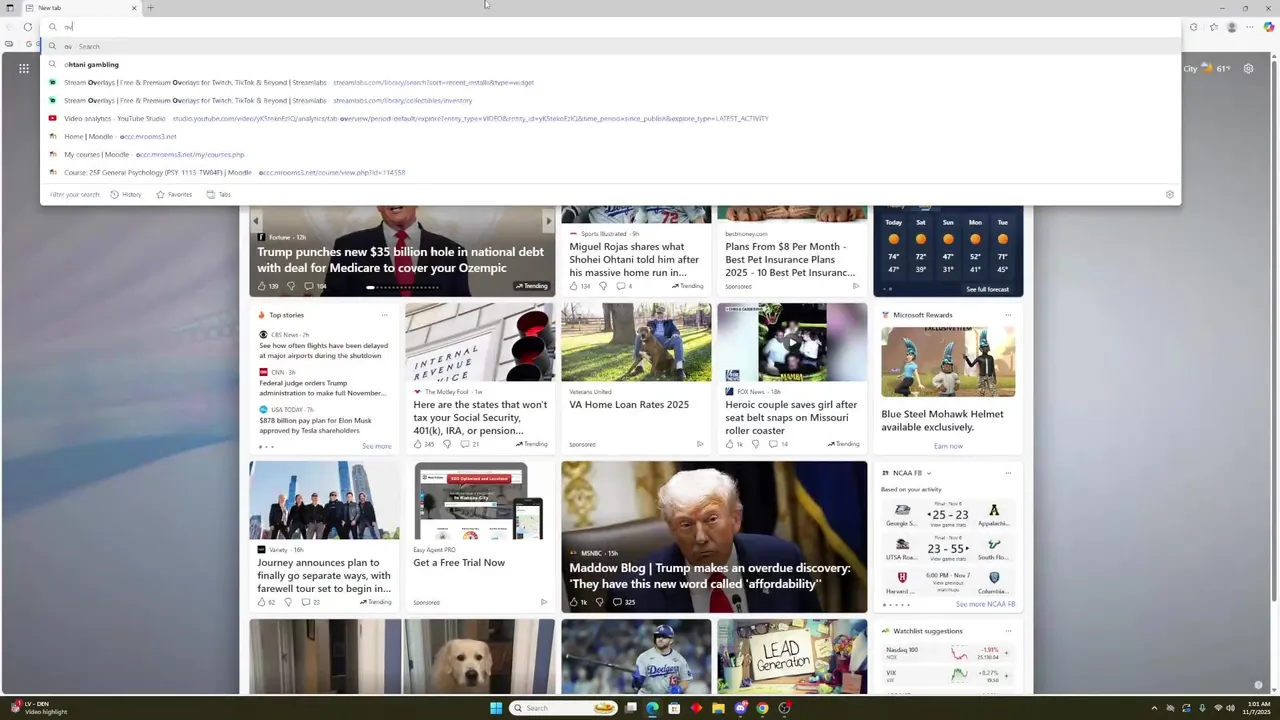Open the Best Pet Insurance Plans ad
The width and height of the screenshot is (1280, 720).
(790, 259)
